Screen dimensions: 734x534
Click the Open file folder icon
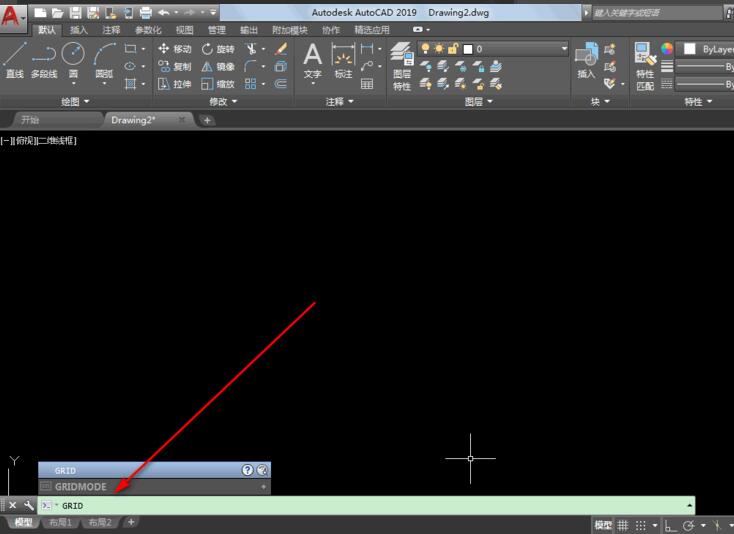(58, 13)
